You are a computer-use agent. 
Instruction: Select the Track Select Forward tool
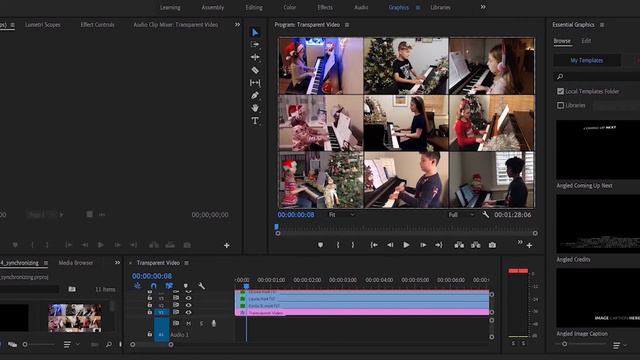coord(255,44)
